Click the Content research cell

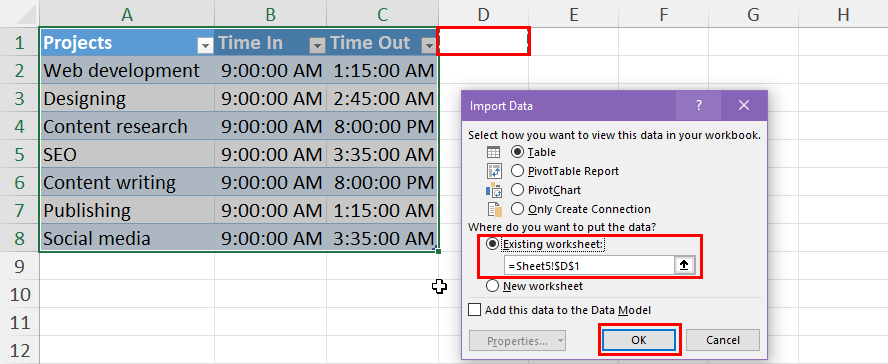click(127, 126)
